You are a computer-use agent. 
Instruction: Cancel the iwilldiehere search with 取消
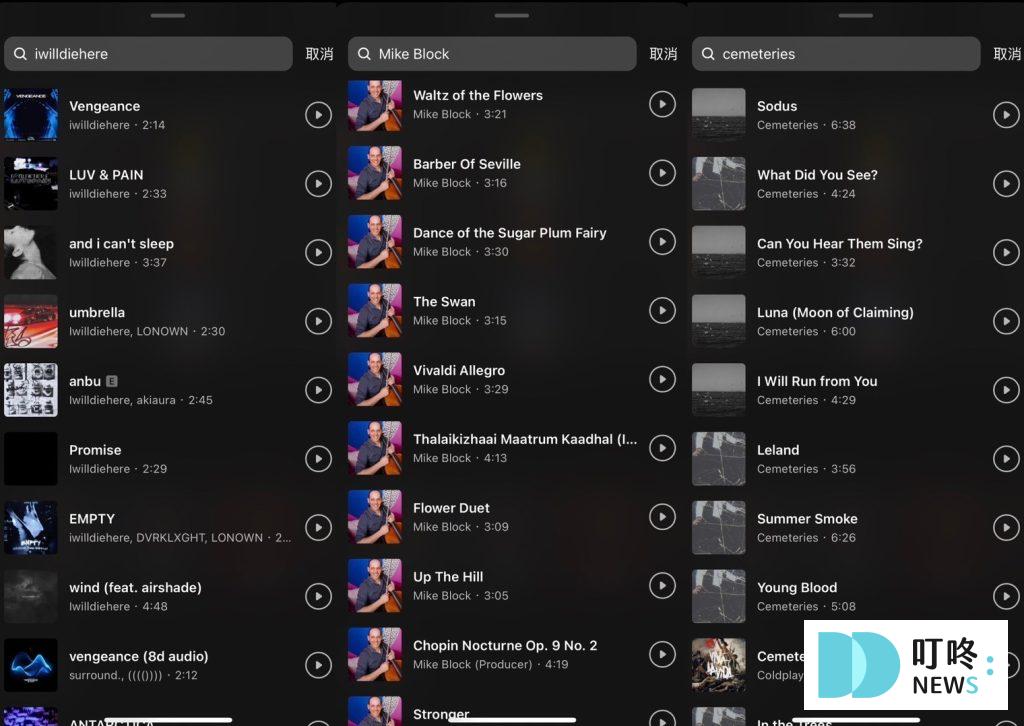pos(319,54)
